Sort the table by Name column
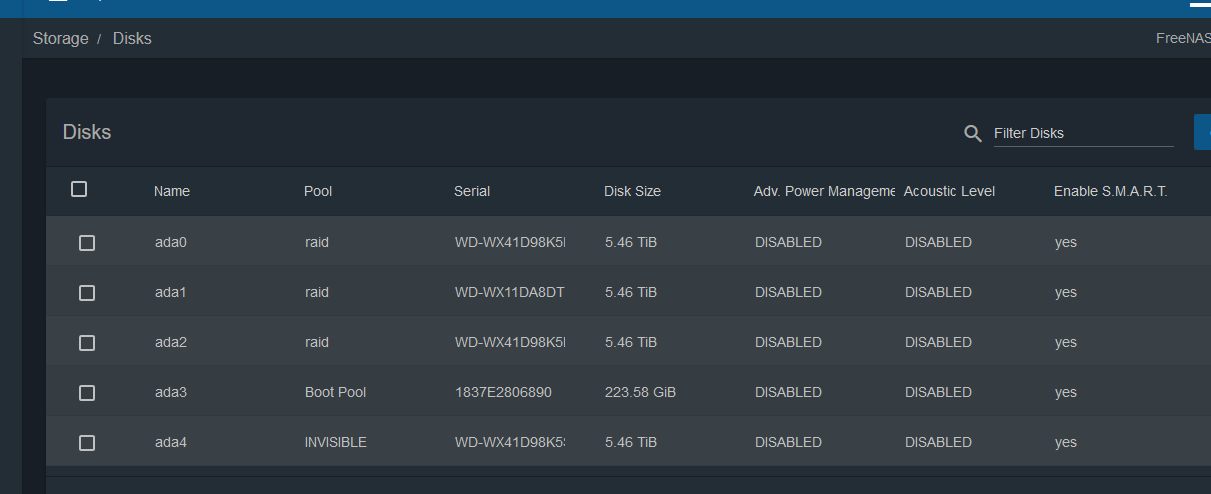Viewport: 1211px width, 494px height. click(x=172, y=191)
